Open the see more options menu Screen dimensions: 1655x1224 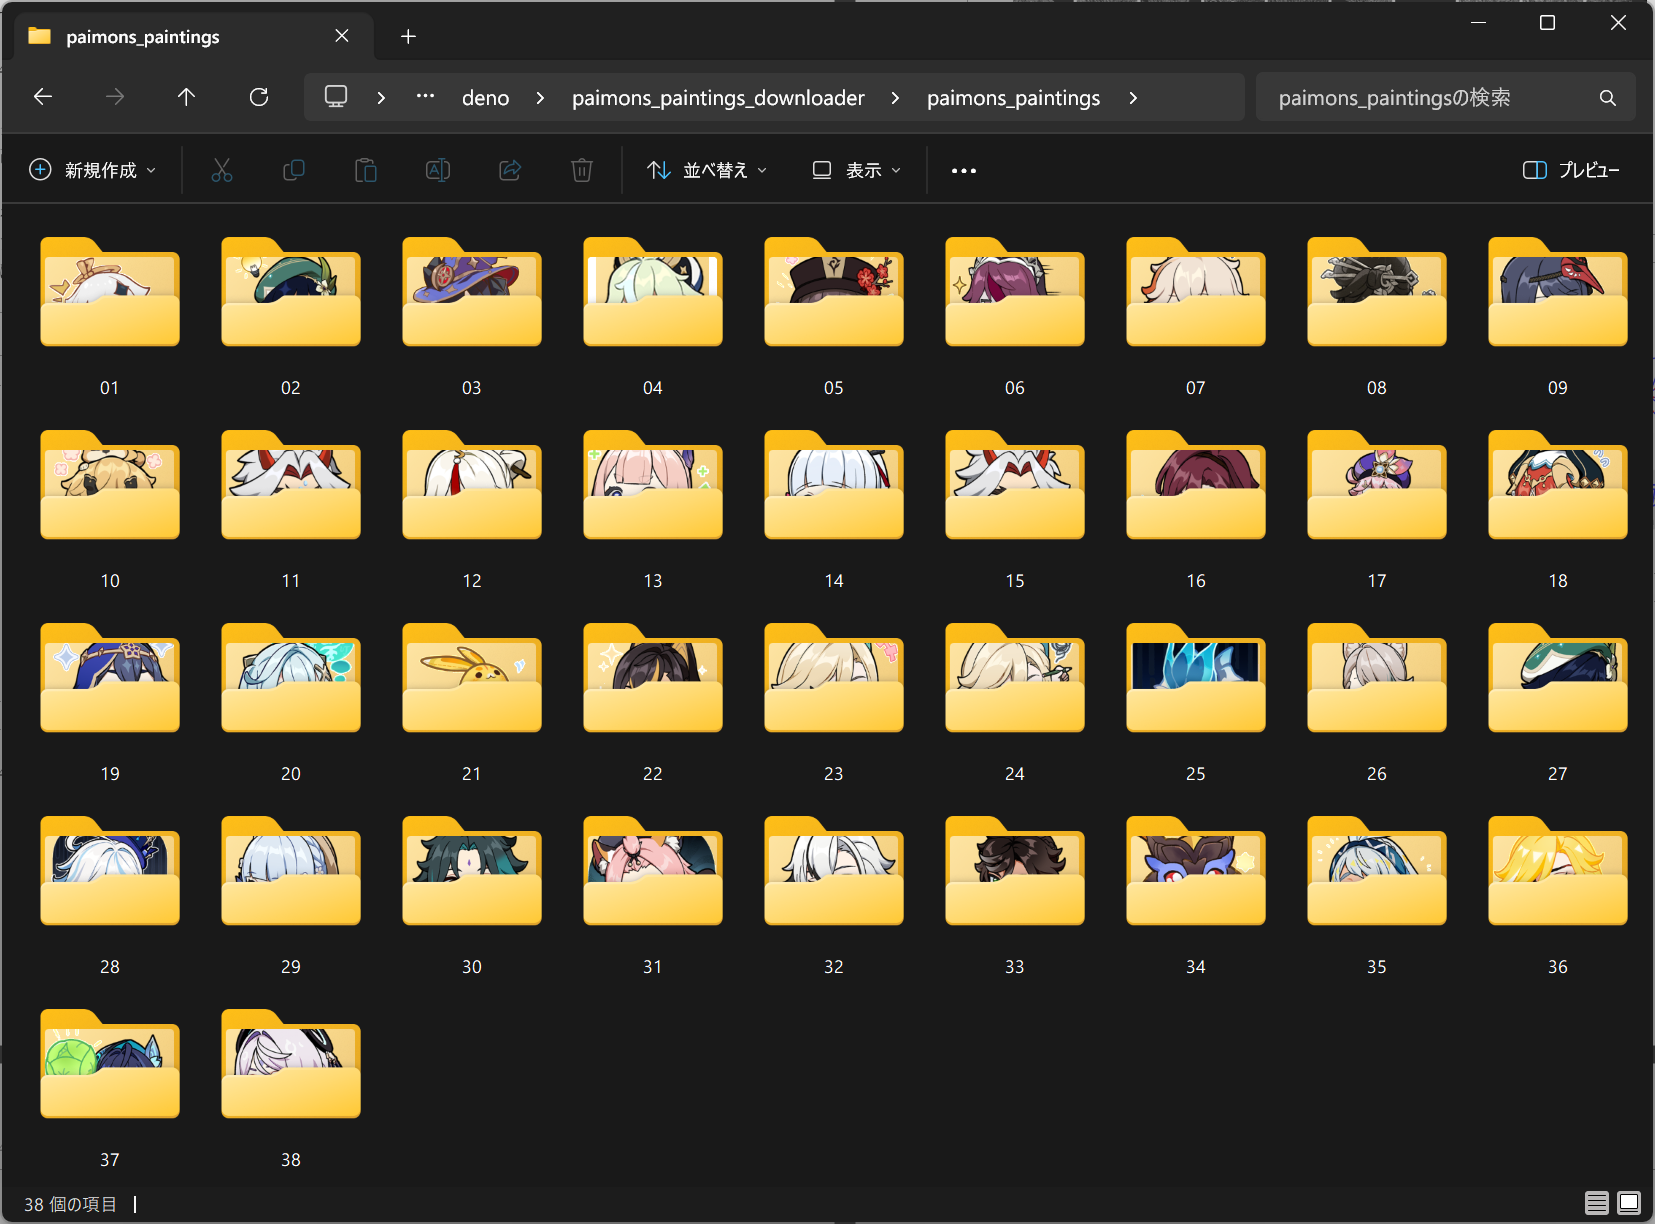964,171
